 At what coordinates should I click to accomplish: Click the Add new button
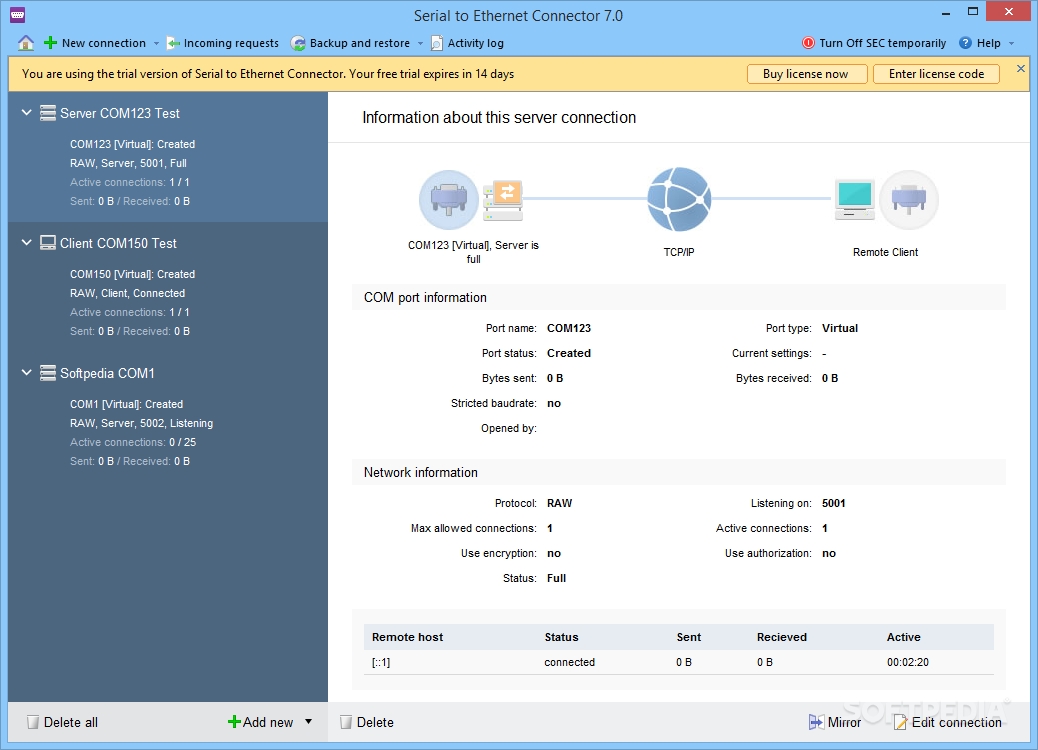261,722
